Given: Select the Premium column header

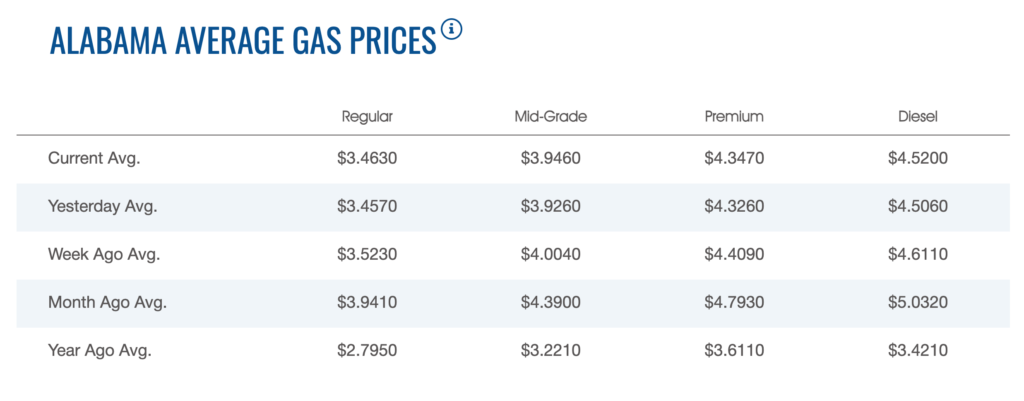Looking at the screenshot, I should [x=734, y=117].
